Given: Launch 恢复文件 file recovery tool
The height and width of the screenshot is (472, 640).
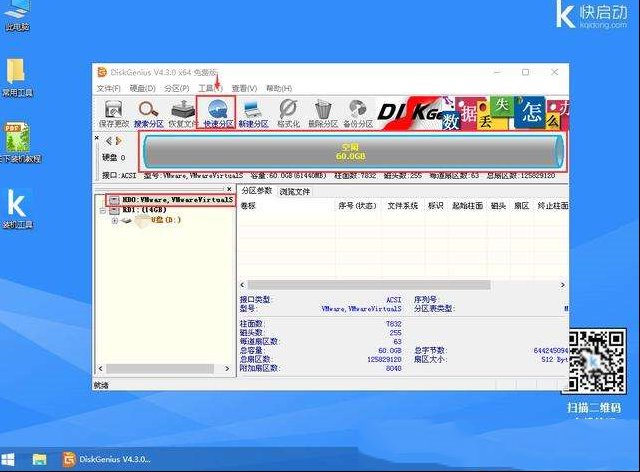Looking at the screenshot, I should (x=182, y=113).
